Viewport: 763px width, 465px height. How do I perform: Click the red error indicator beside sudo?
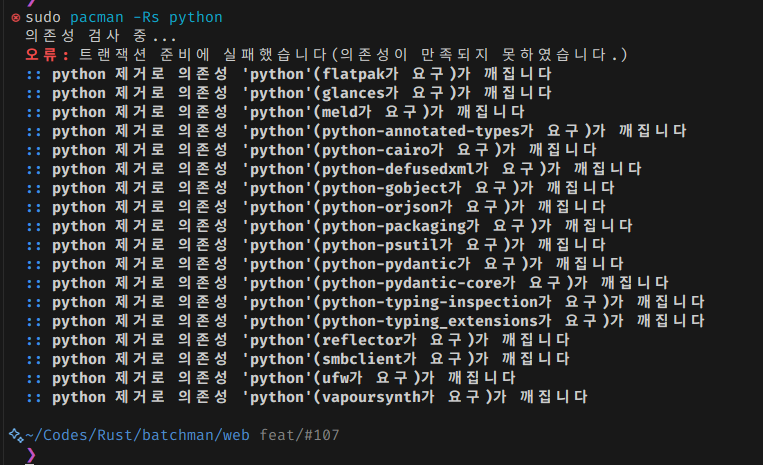point(14,18)
